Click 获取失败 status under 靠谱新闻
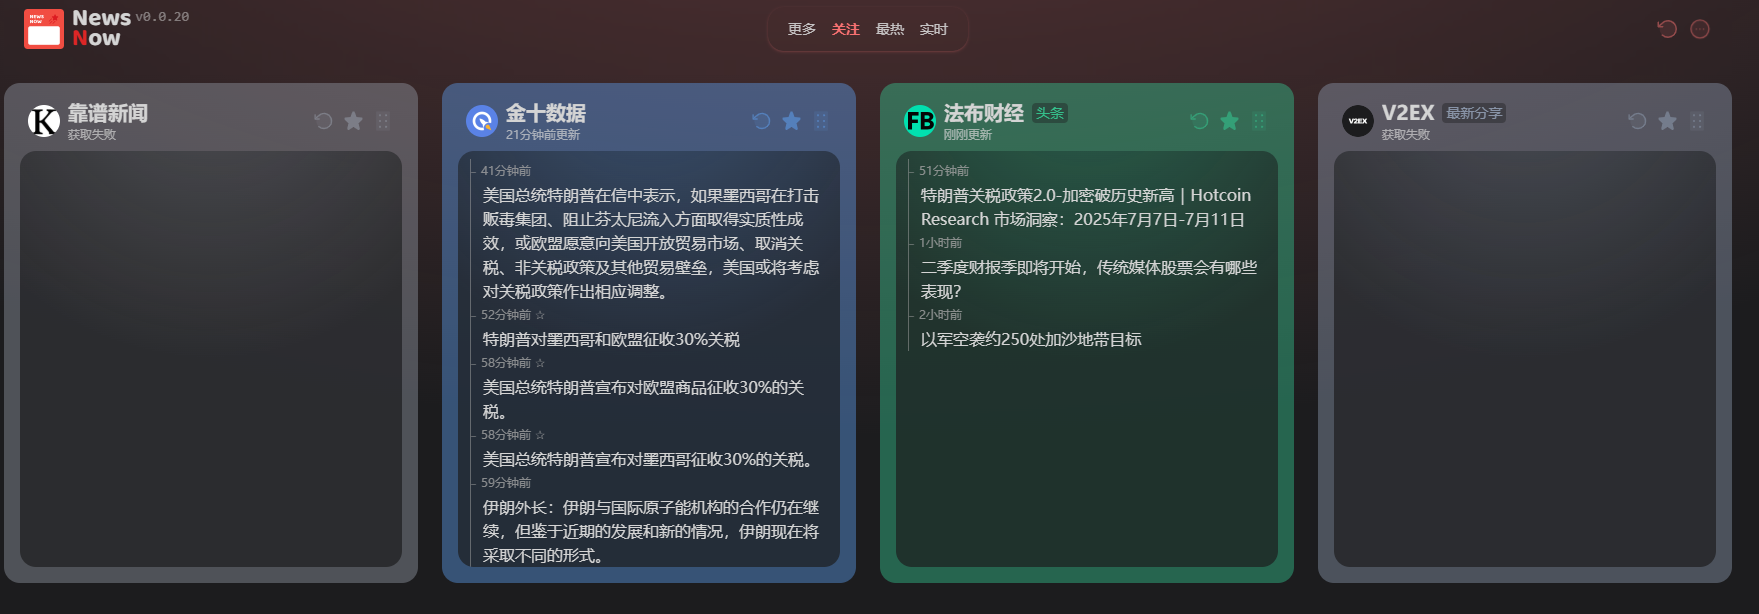This screenshot has height=614, width=1759. tap(92, 135)
